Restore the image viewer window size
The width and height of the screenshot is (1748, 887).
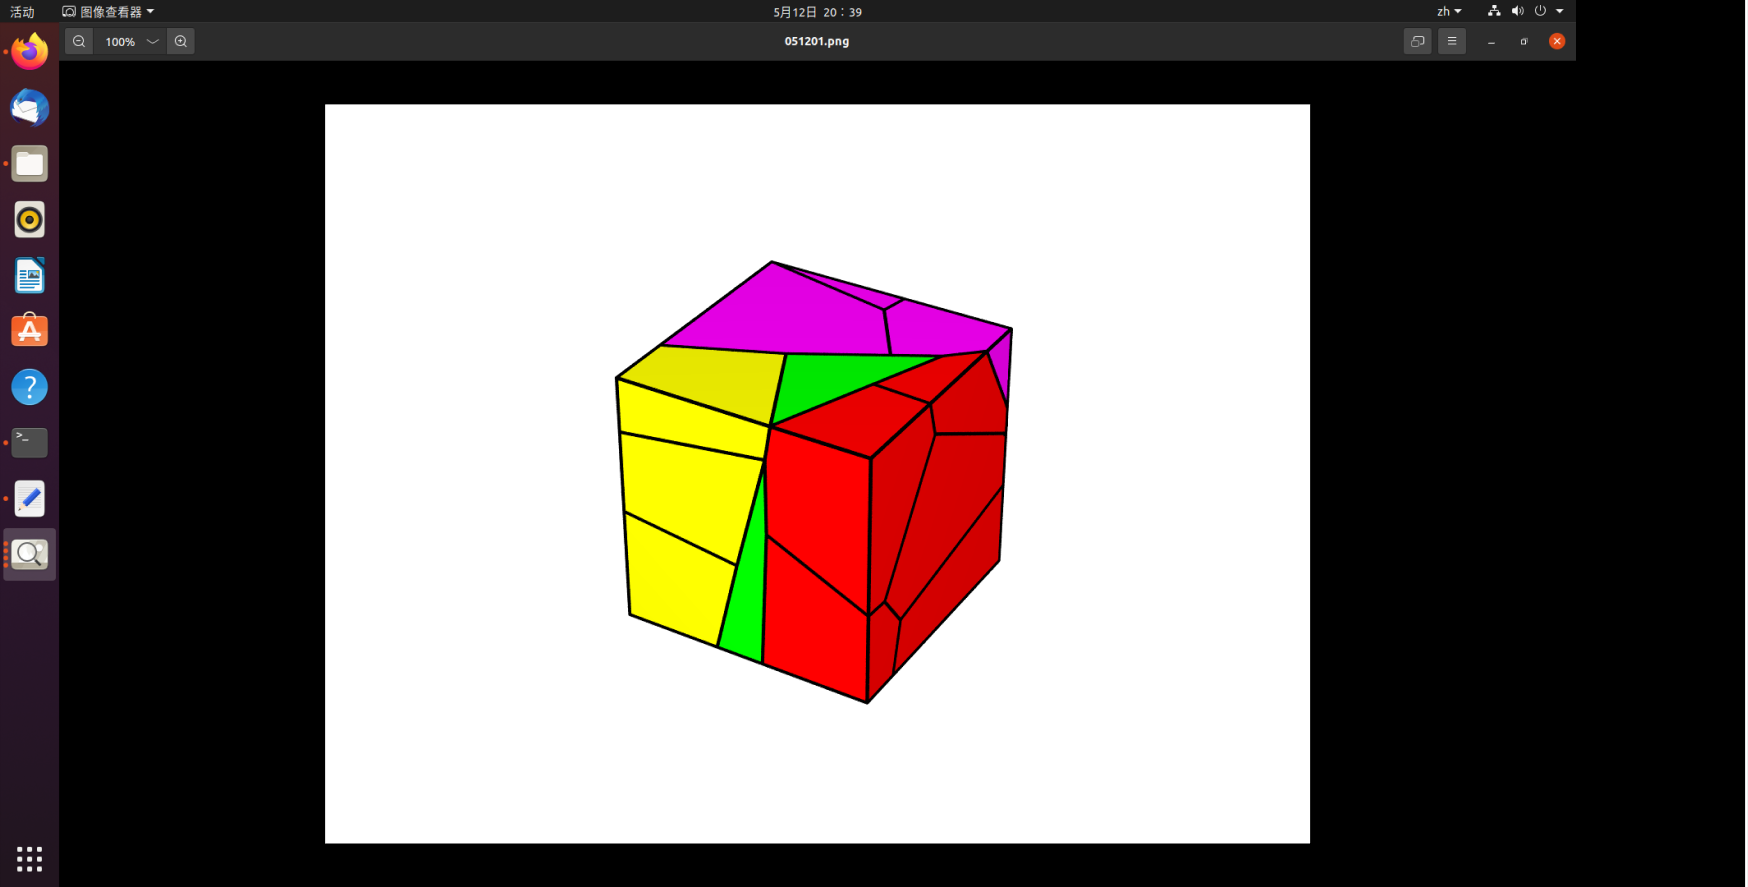click(x=1524, y=41)
